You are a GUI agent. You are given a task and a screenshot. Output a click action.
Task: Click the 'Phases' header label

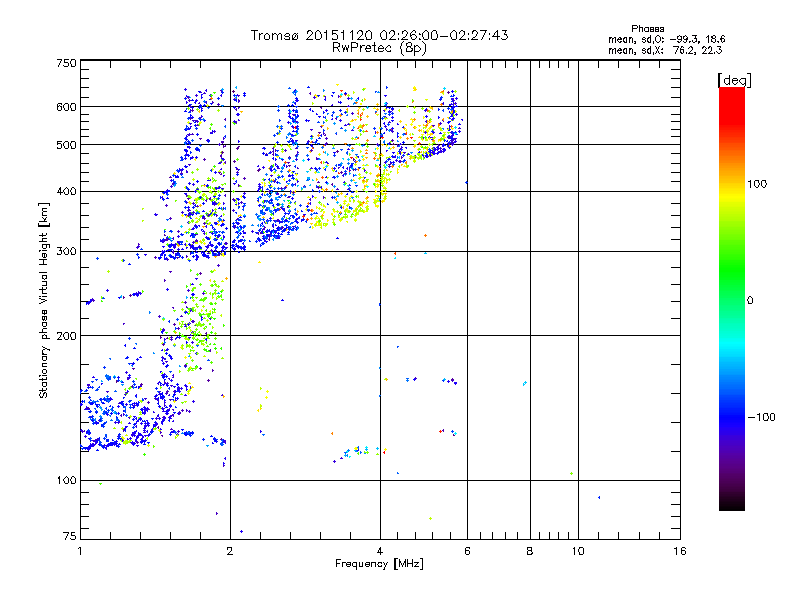pyautogui.click(x=647, y=29)
